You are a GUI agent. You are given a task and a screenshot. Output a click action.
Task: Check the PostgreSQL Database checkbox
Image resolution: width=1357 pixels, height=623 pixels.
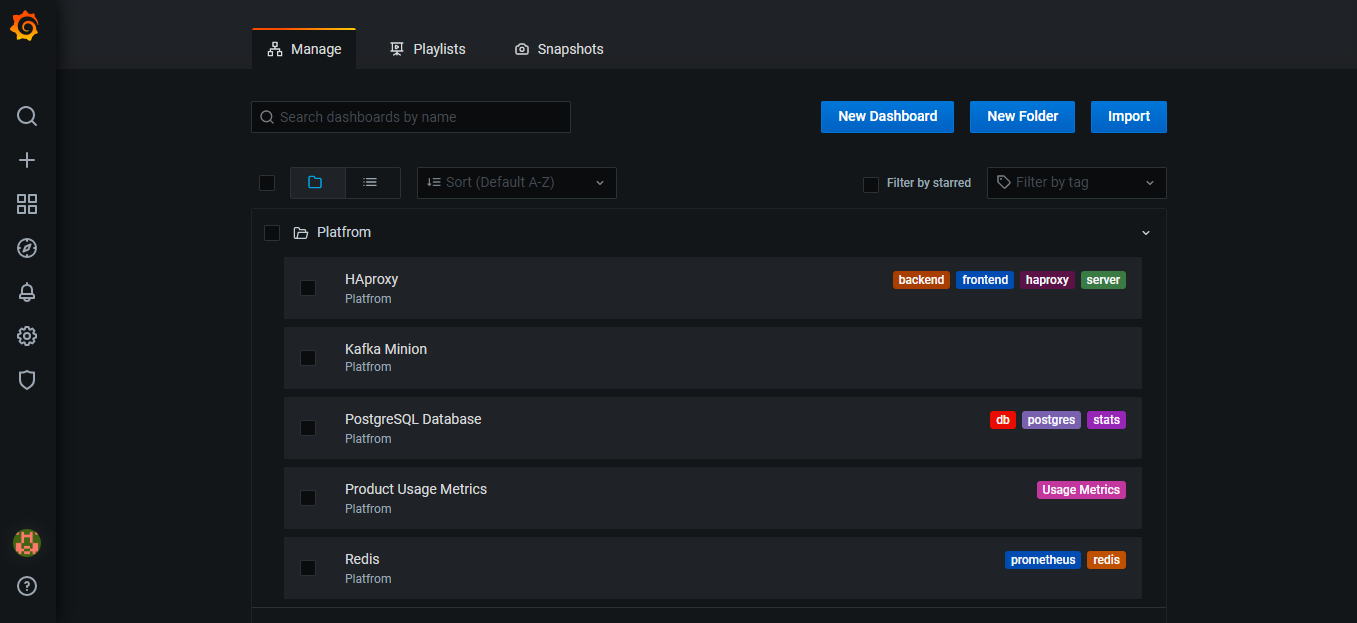click(308, 428)
